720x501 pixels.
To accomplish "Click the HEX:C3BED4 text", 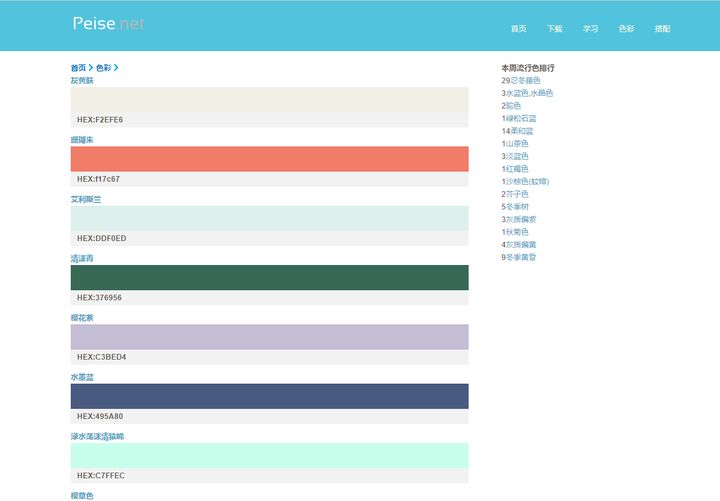I will click(x=101, y=357).
